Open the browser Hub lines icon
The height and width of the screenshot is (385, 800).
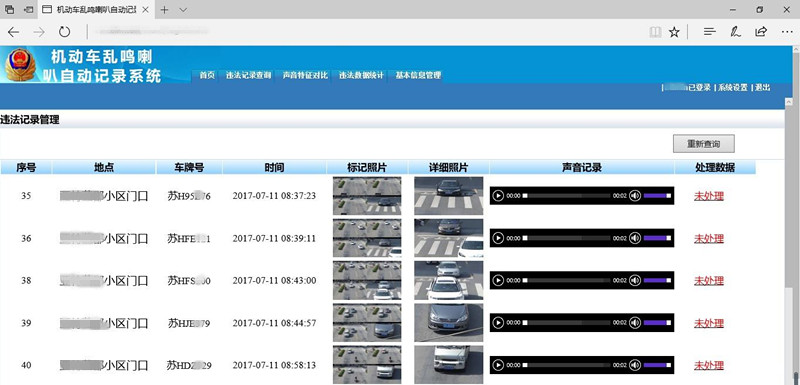pyautogui.click(x=709, y=32)
